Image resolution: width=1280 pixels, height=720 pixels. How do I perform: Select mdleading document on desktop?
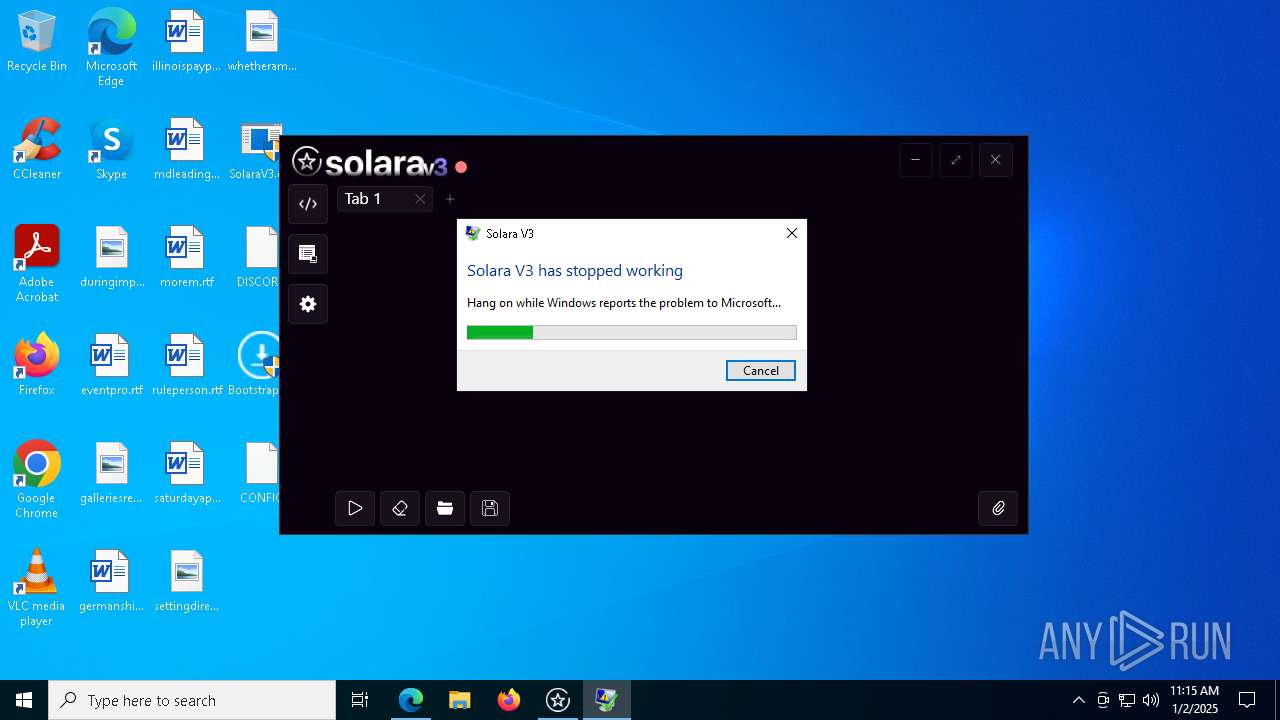tap(185, 150)
